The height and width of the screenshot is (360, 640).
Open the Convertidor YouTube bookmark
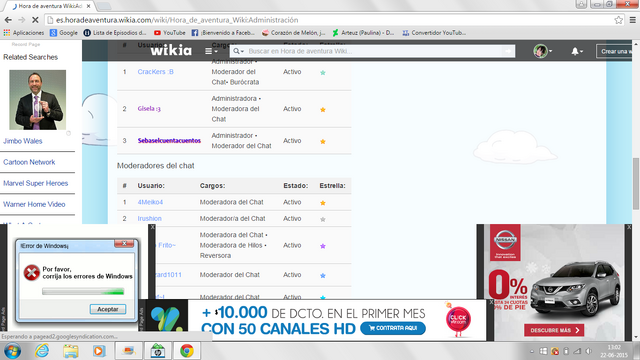(434, 33)
